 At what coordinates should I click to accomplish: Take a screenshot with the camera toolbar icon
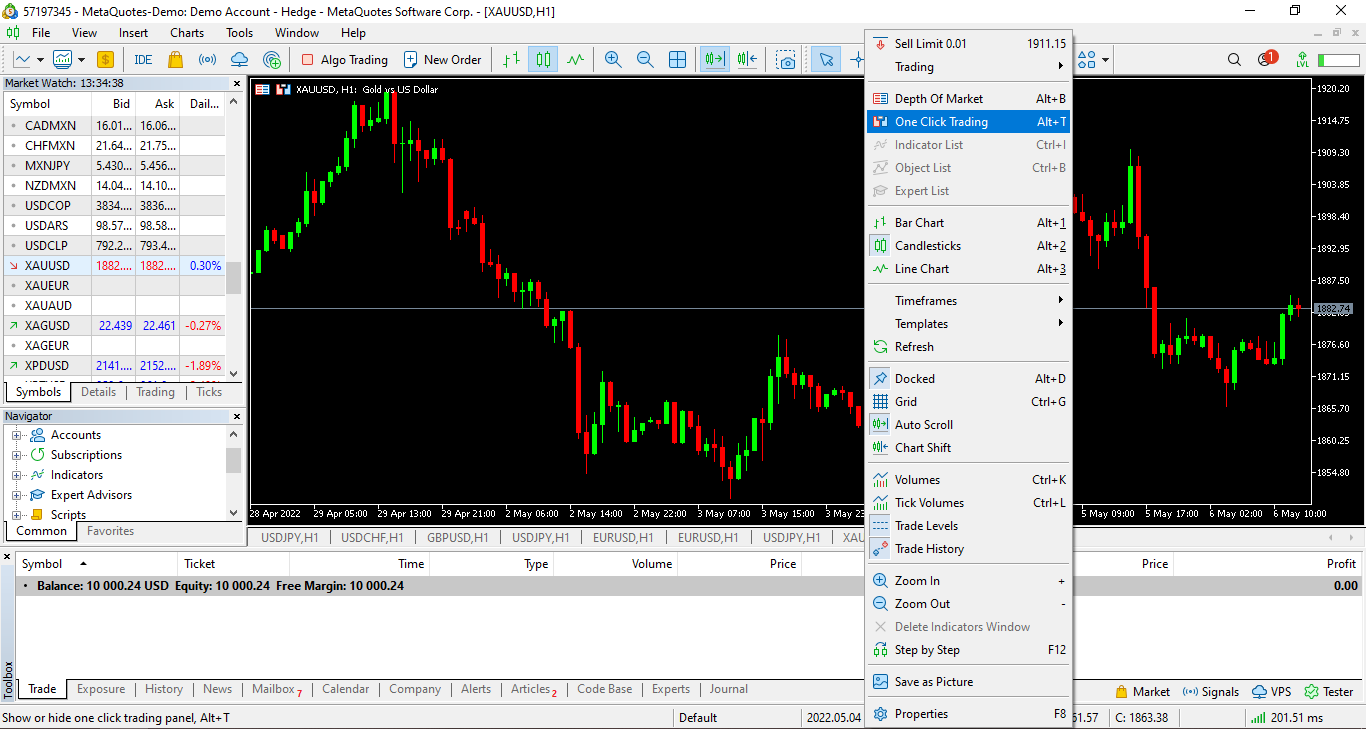pos(787,60)
